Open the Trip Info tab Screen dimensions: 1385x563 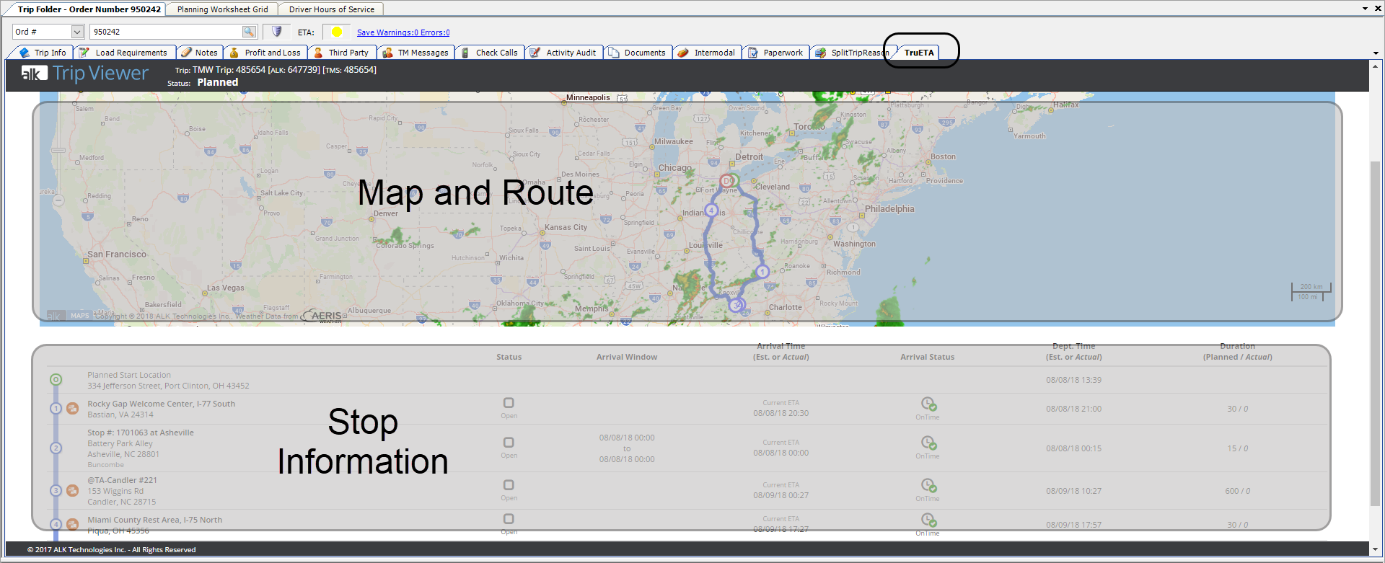pyautogui.click(x=42, y=52)
